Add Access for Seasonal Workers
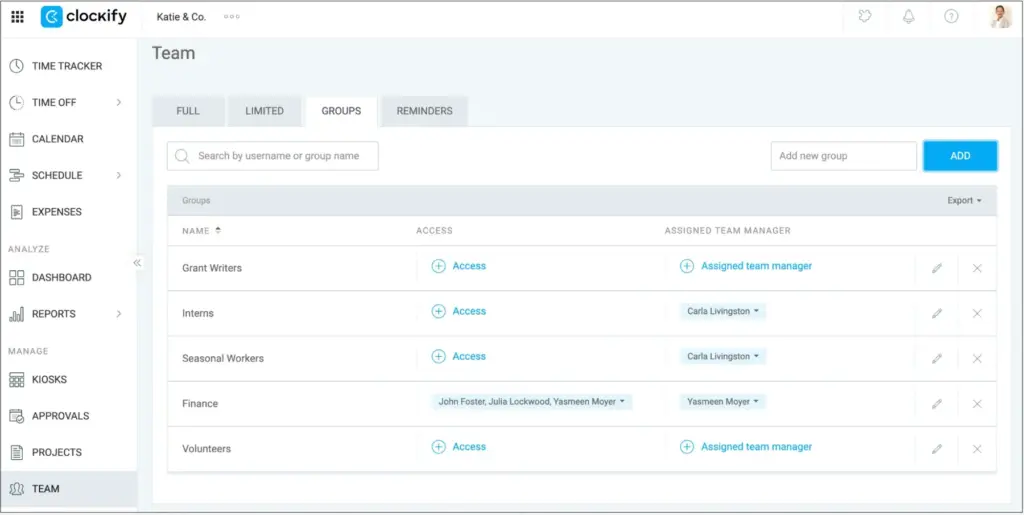 pyautogui.click(x=459, y=356)
